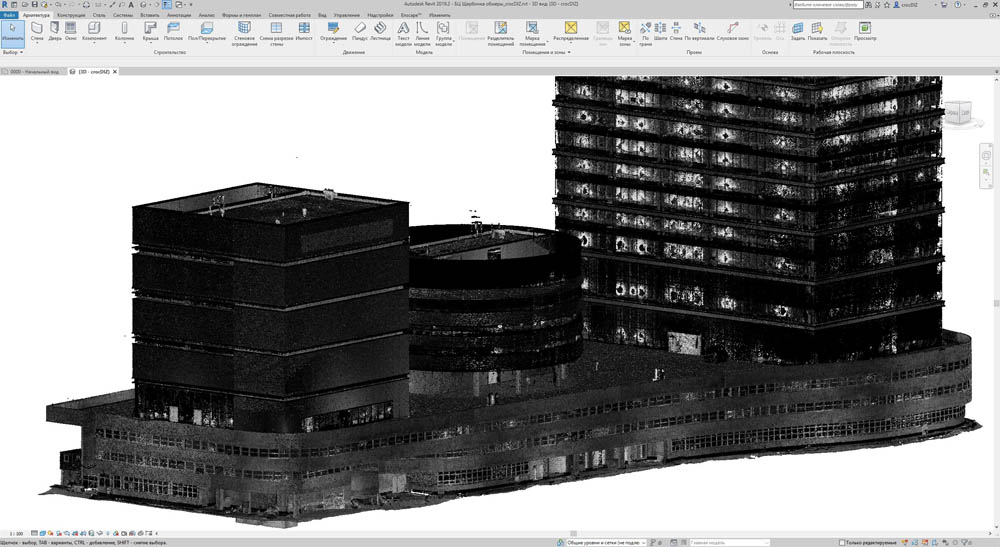This screenshot has height=547, width=1000.
Task: Click the Марка зоны tool
Action: pyautogui.click(x=624, y=33)
